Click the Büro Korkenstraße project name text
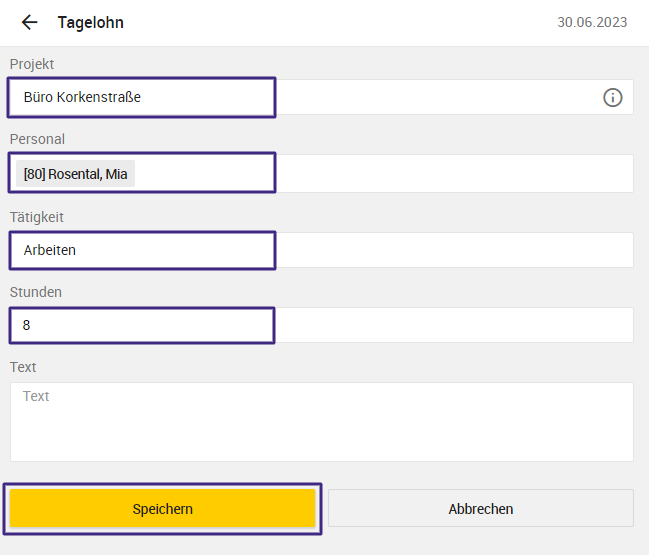649x555 pixels. (x=82, y=97)
